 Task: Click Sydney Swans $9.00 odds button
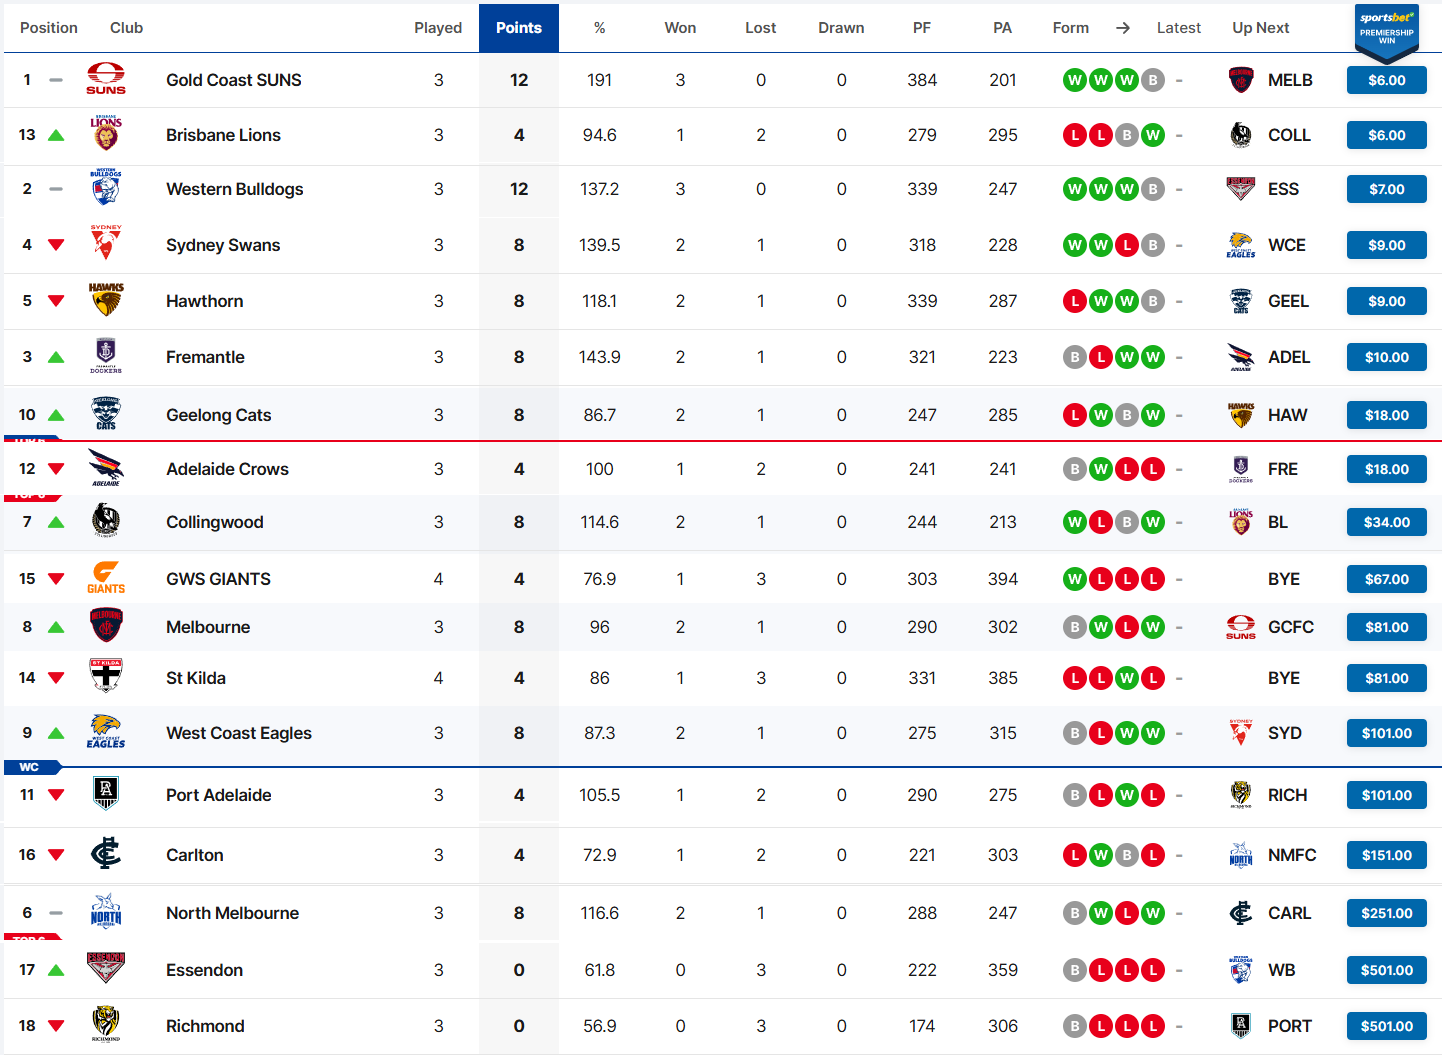pos(1387,245)
